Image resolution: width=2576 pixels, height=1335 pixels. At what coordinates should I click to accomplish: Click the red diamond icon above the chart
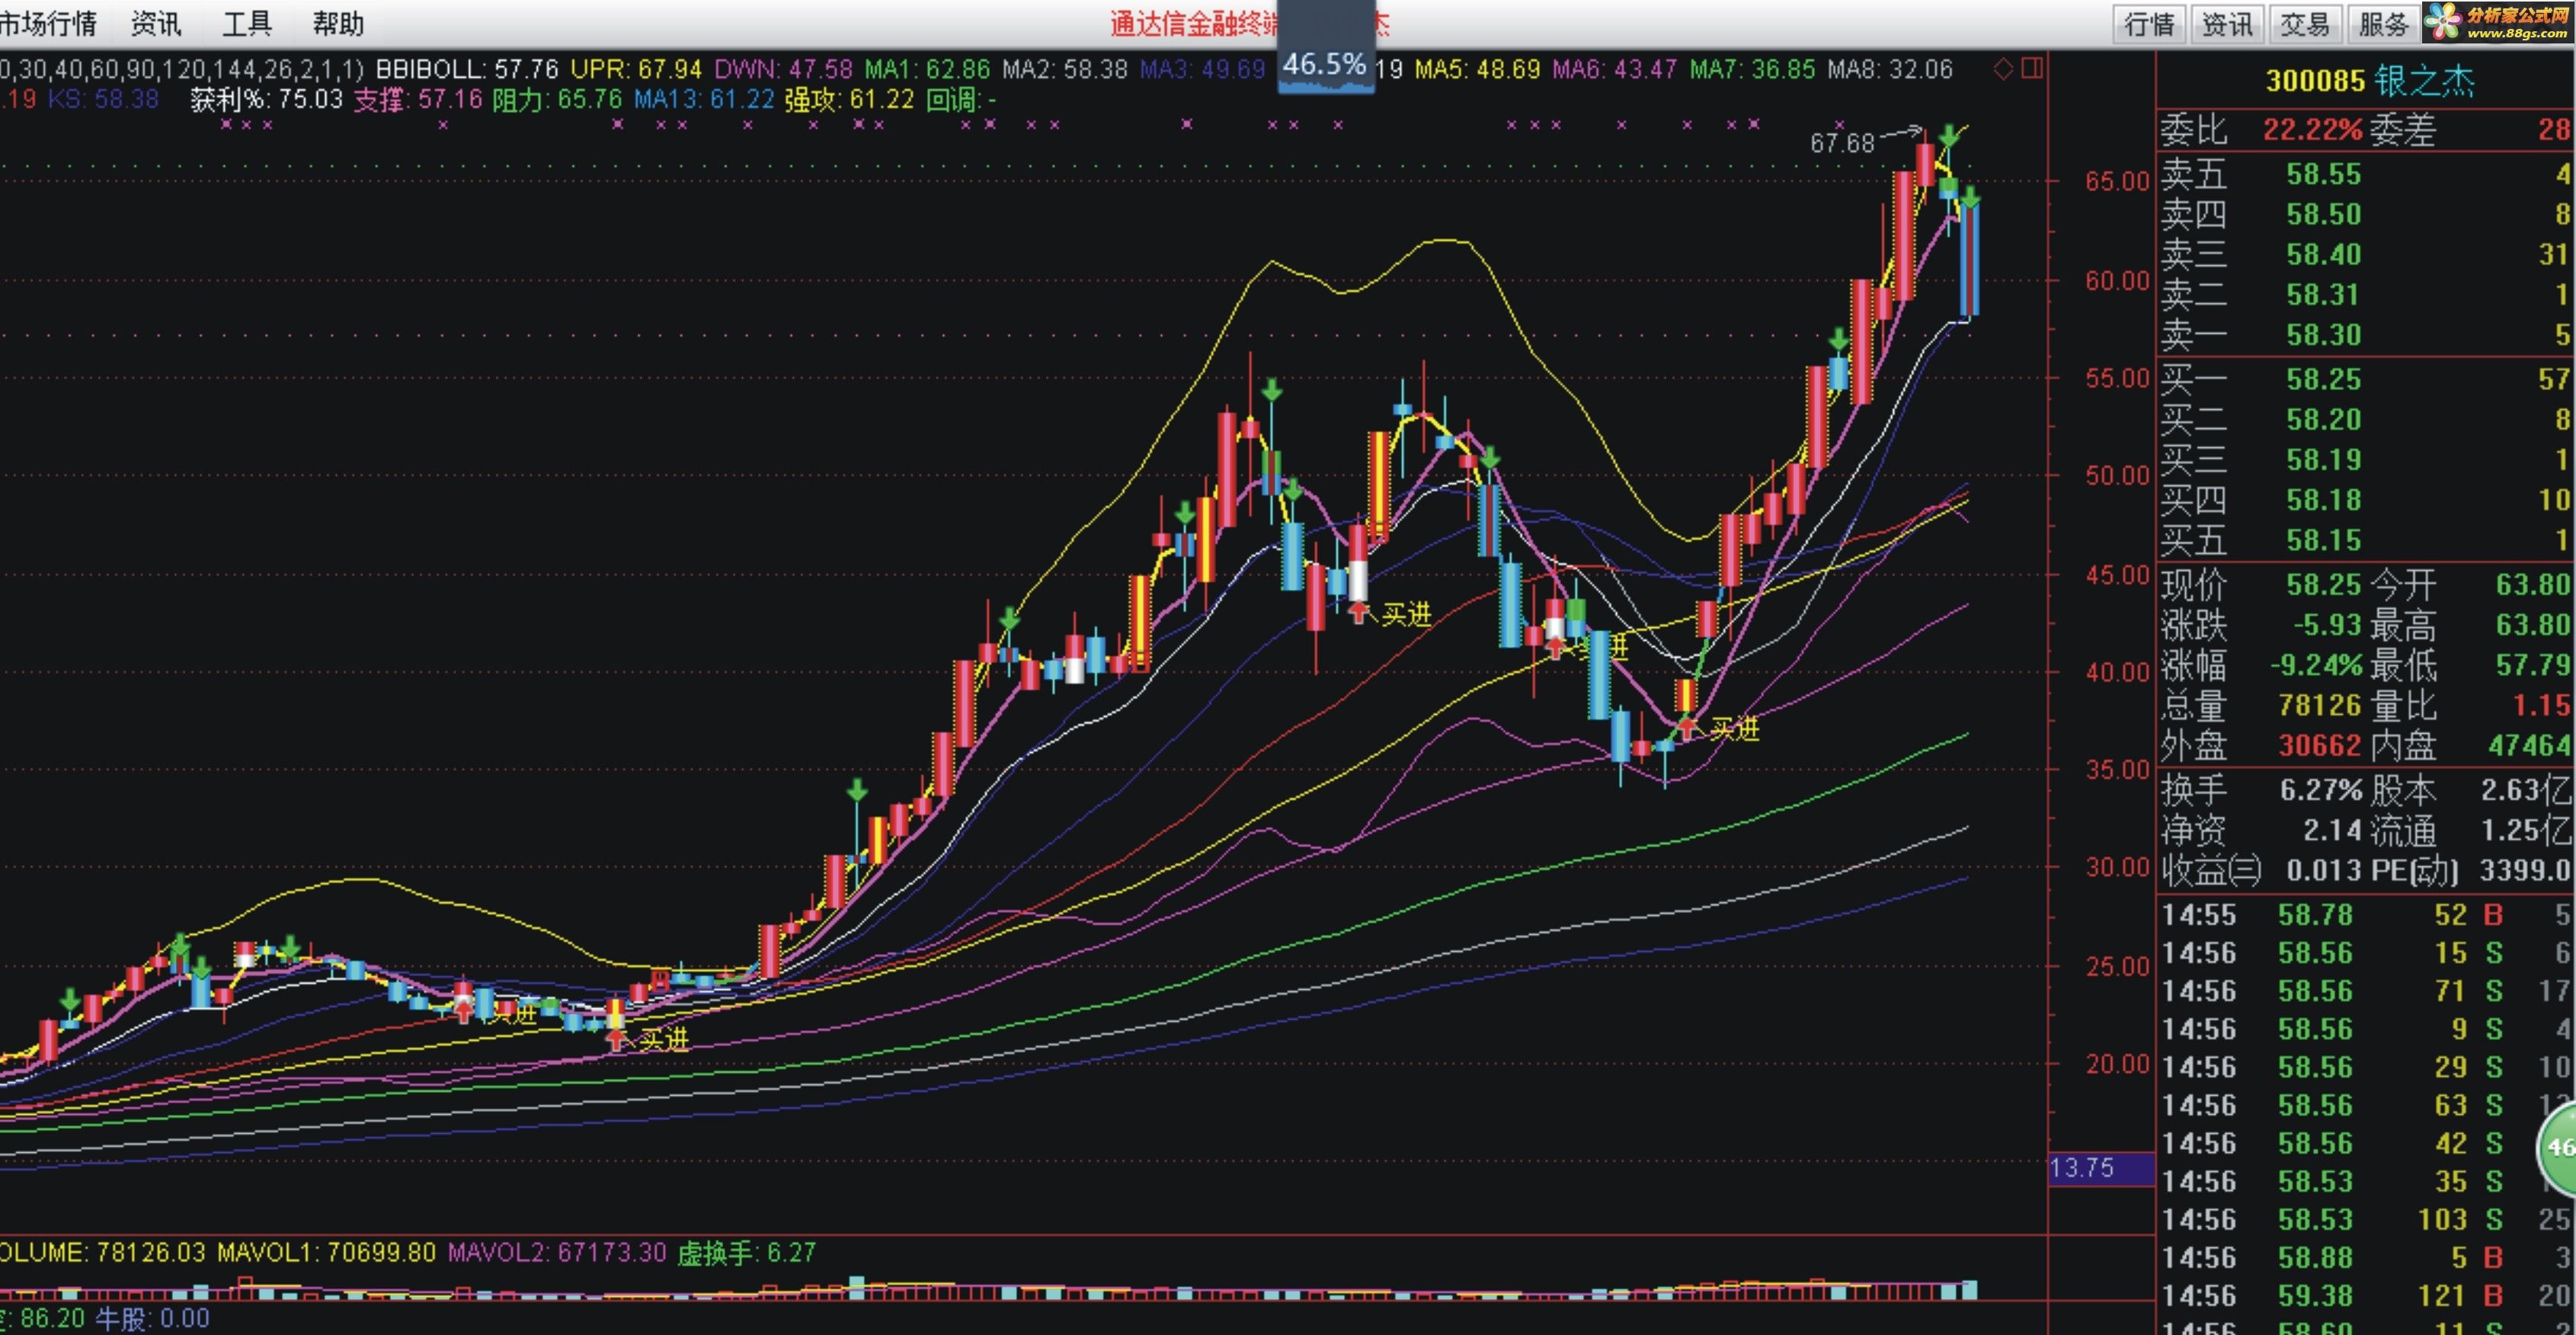(x=2003, y=69)
